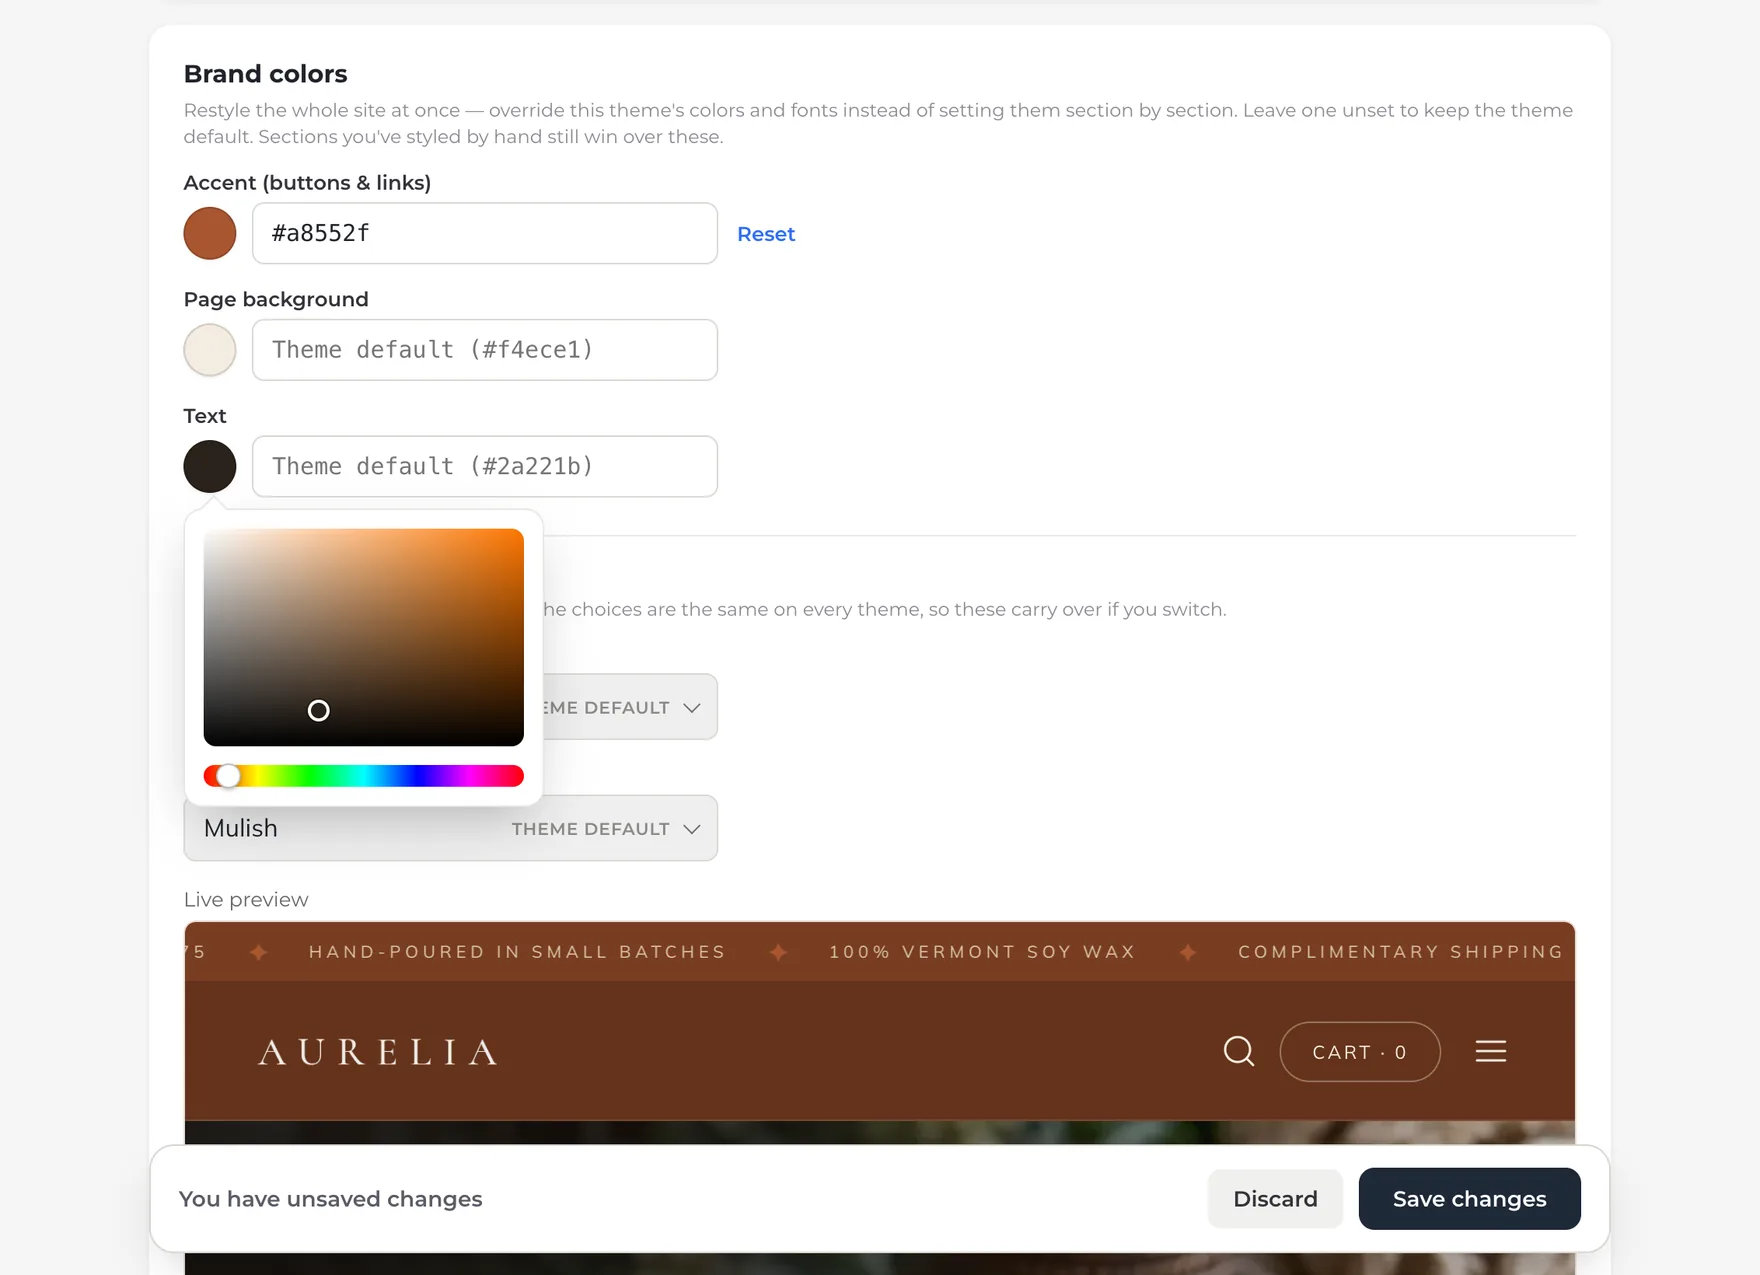Click 'COMPLIMENTARY SHIPPING' banner text
Viewport: 1760px width, 1275px height.
pos(1401,952)
